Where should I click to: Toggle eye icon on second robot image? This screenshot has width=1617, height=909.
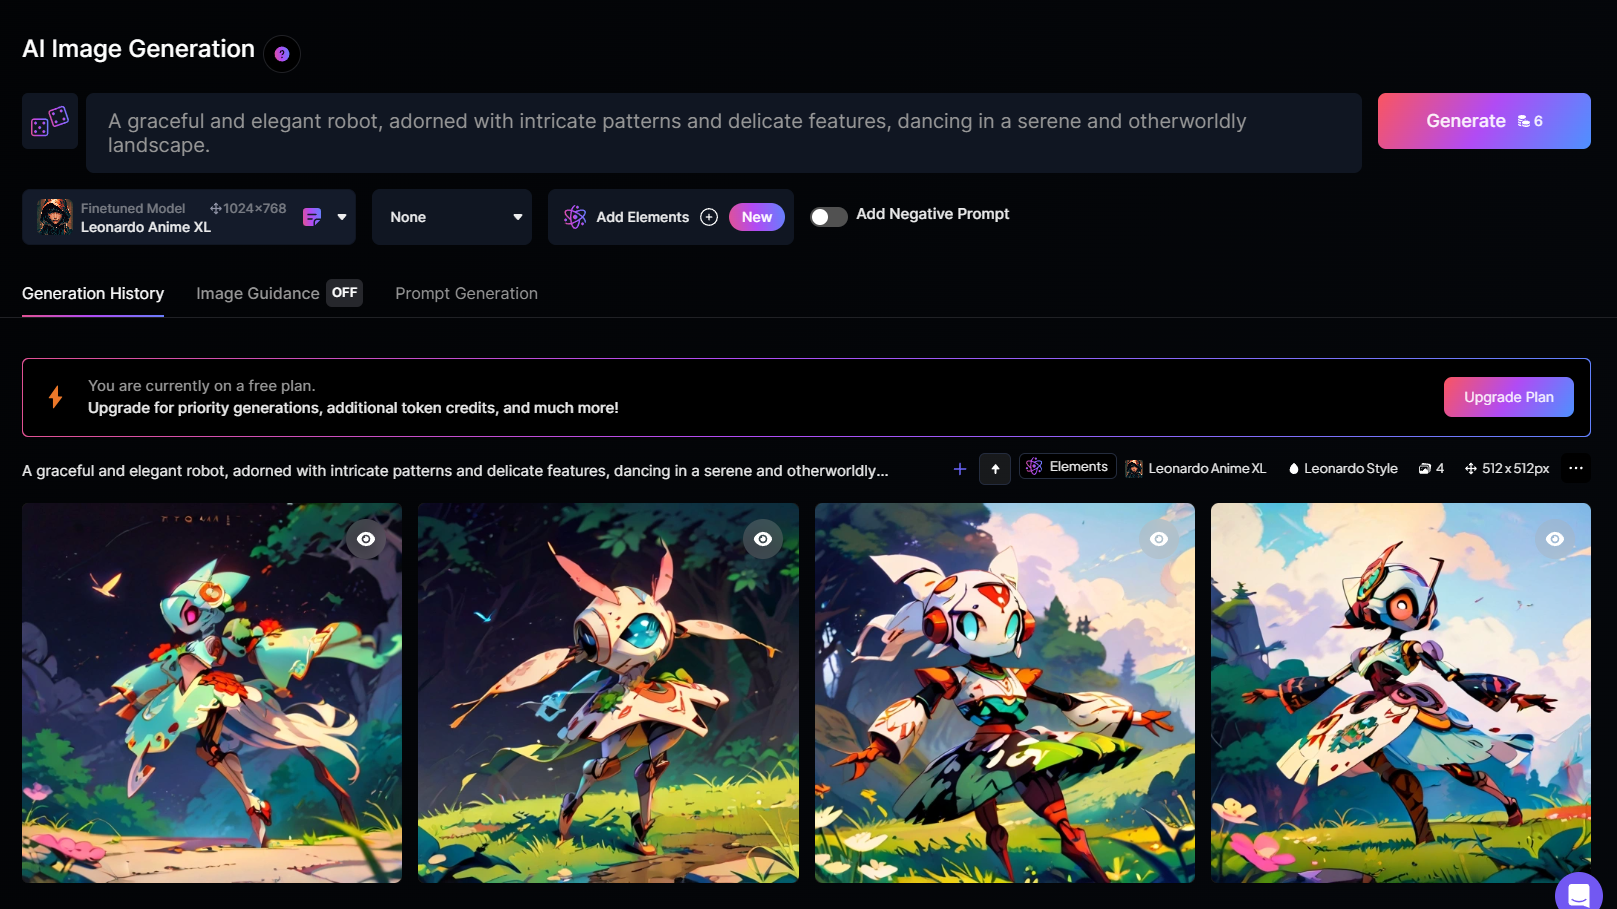[763, 539]
